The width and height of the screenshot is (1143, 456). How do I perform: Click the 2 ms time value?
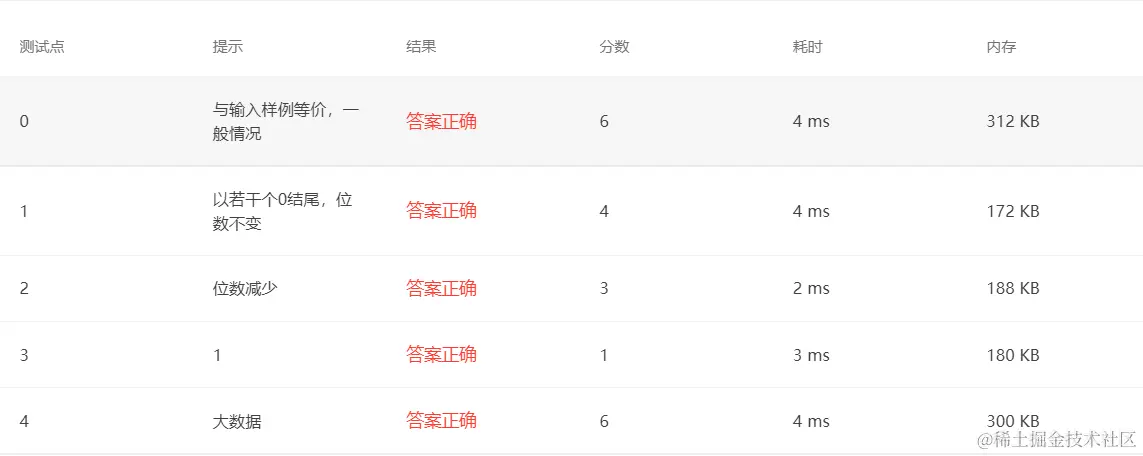click(811, 288)
